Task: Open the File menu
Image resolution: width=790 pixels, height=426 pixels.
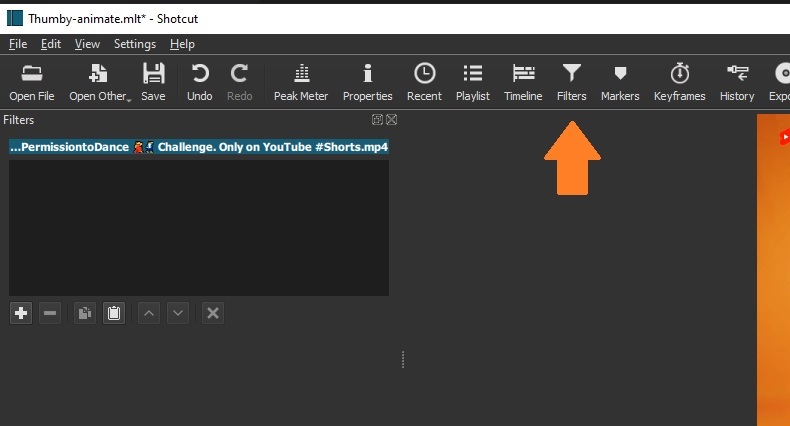Action: 18,44
